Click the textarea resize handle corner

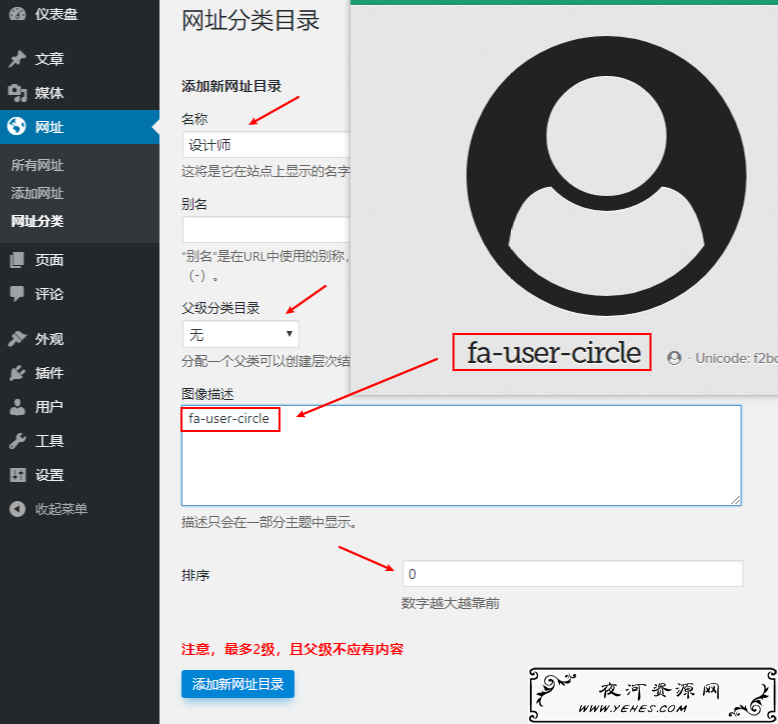[x=735, y=500]
